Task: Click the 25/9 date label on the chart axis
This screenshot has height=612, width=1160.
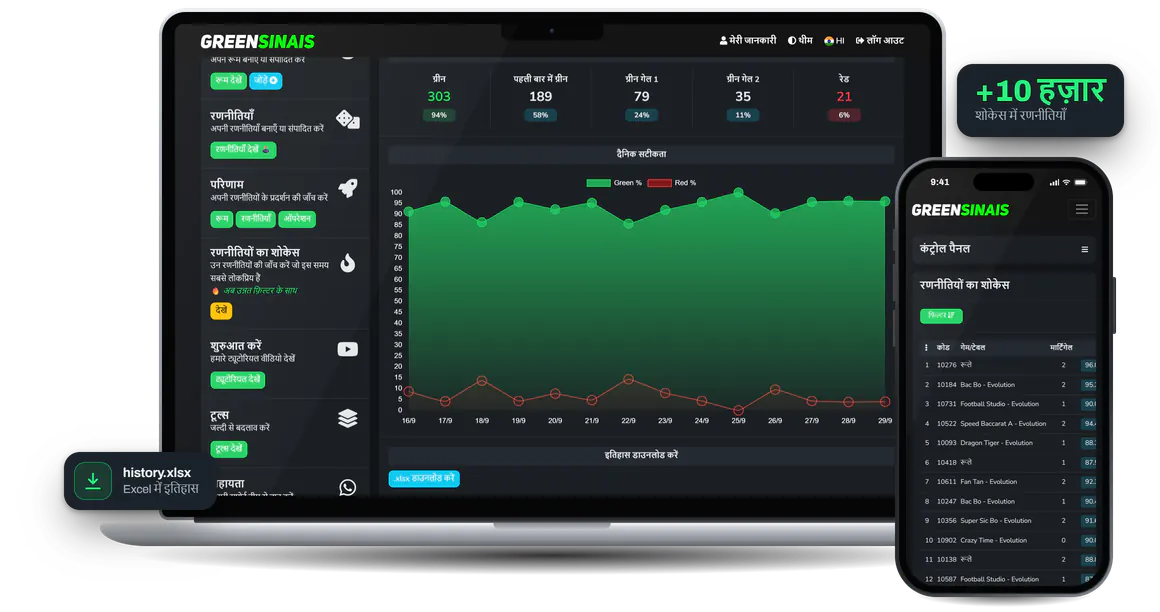Action: (x=738, y=420)
